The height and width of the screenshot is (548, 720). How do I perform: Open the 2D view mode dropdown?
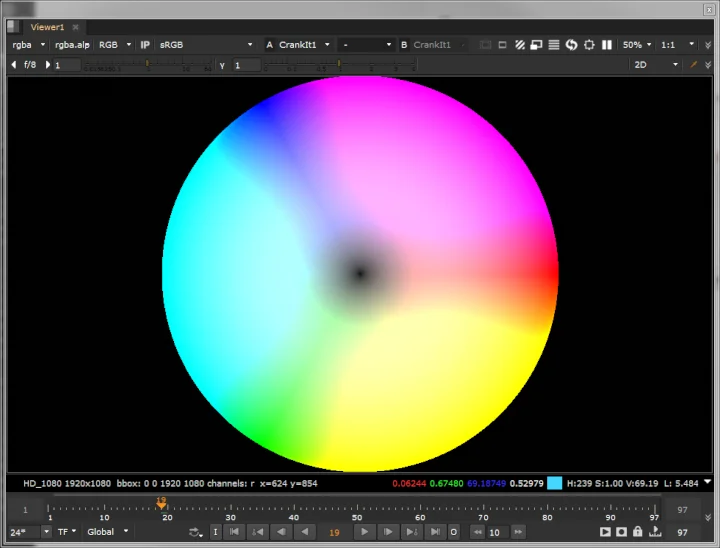pyautogui.click(x=655, y=65)
